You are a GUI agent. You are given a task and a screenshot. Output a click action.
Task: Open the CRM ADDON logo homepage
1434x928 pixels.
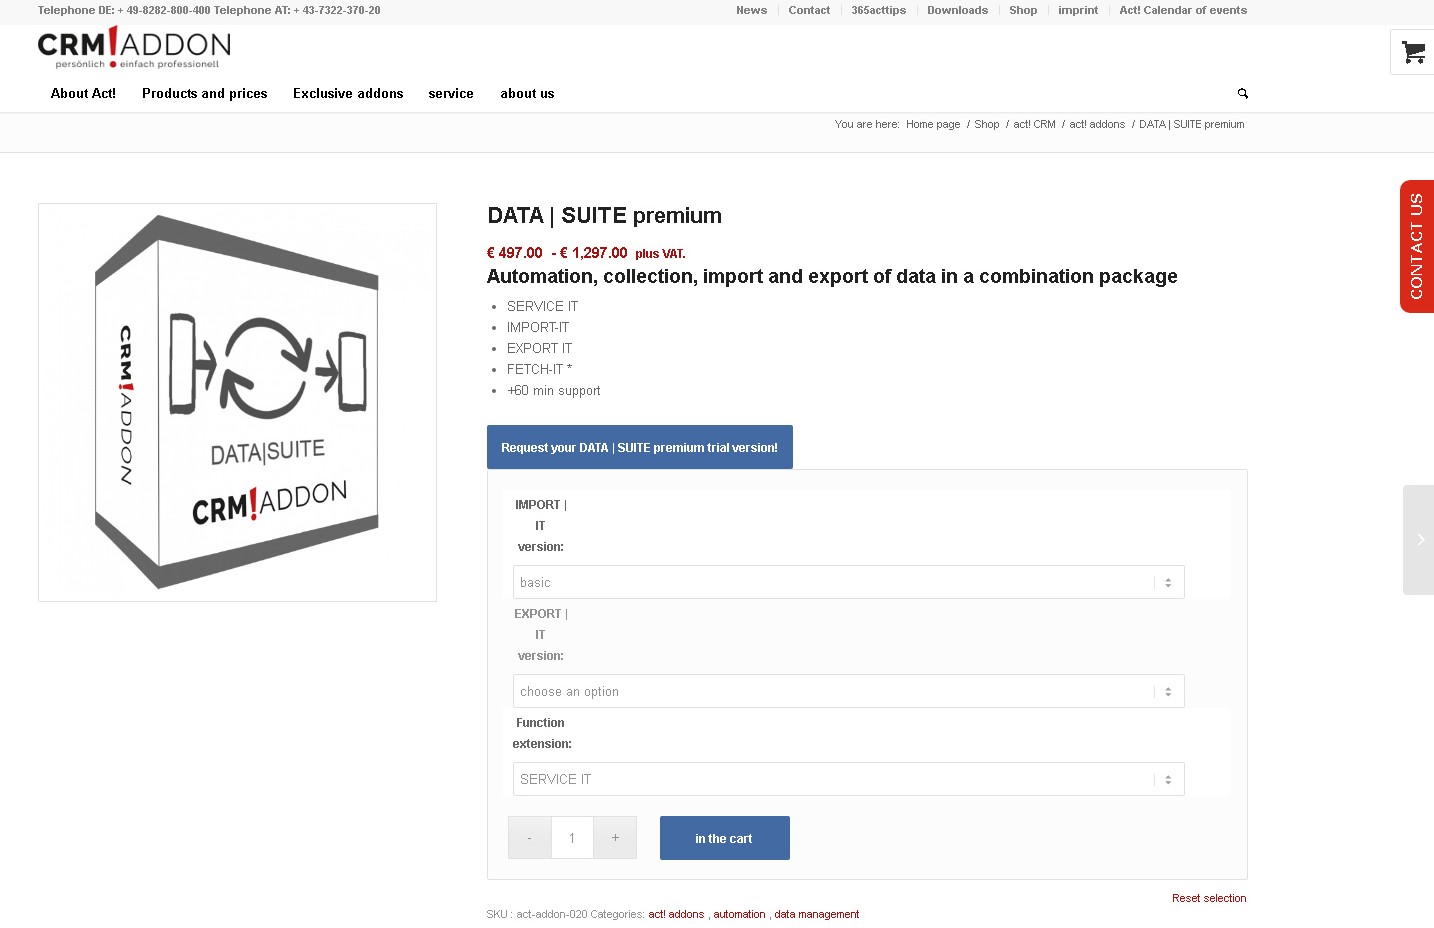point(134,49)
